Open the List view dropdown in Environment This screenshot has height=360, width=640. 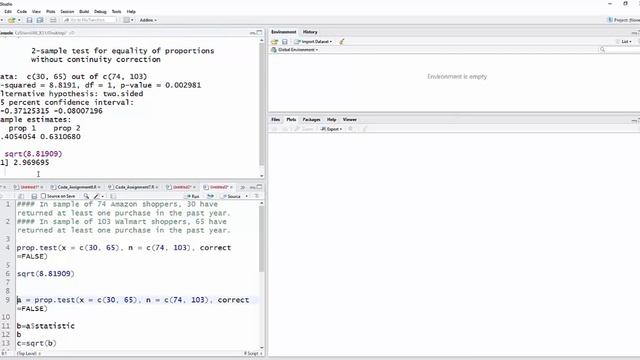point(624,42)
